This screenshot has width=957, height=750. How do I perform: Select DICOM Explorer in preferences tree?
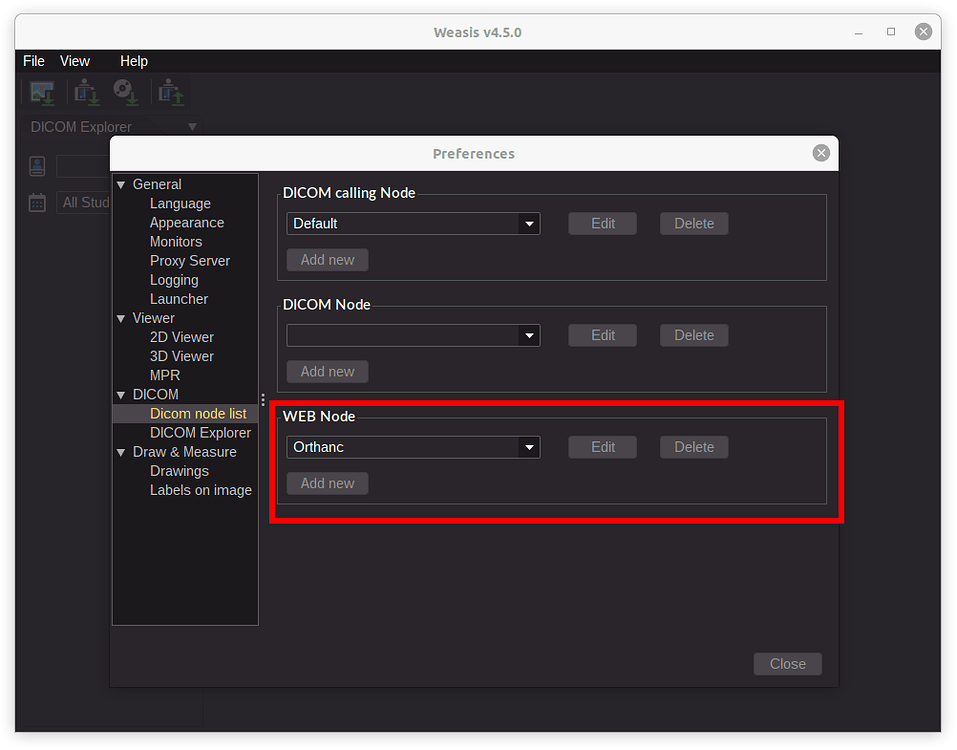pos(200,433)
